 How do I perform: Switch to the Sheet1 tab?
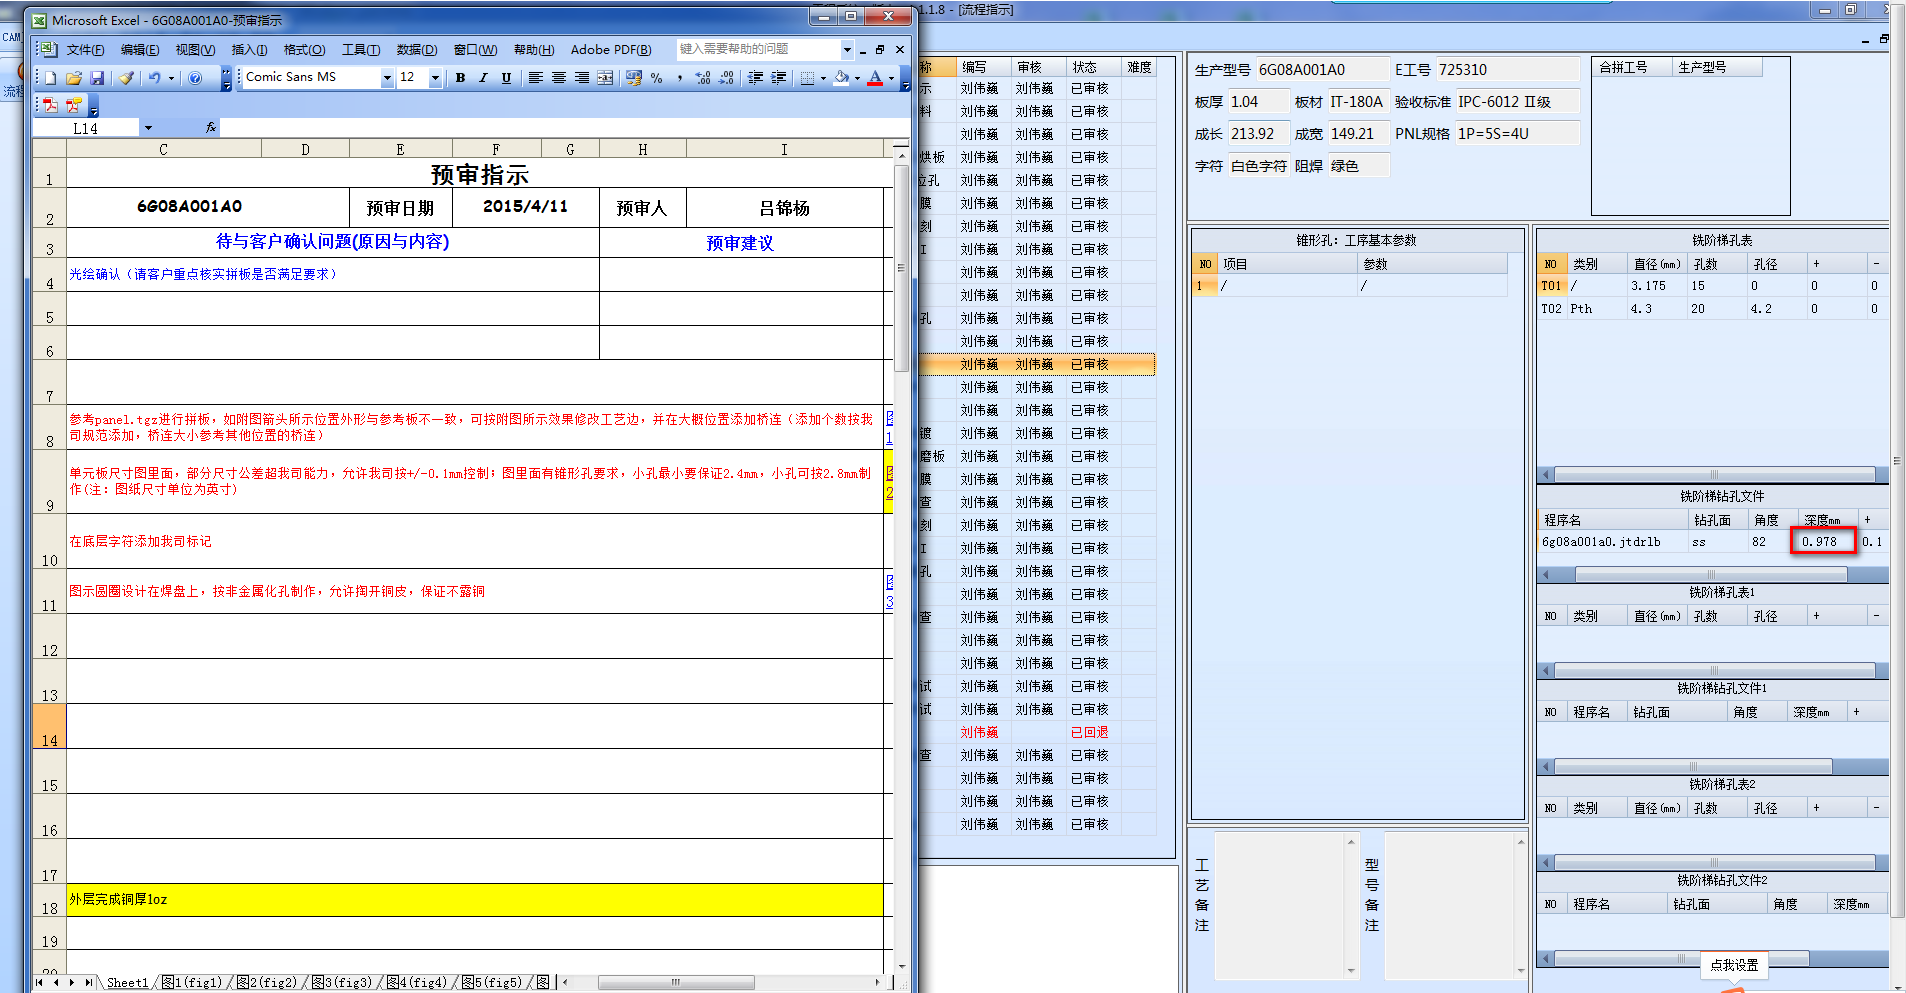[127, 982]
